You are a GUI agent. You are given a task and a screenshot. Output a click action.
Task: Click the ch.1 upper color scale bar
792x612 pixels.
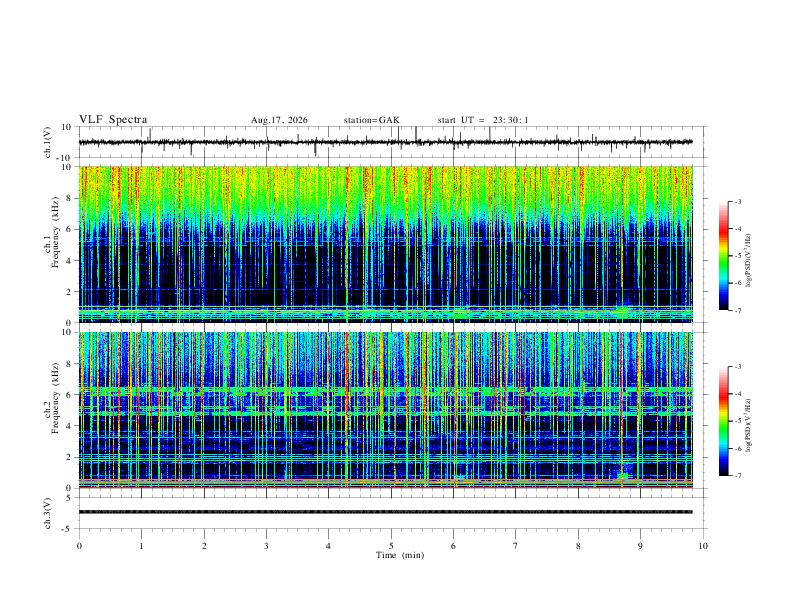[724, 256]
